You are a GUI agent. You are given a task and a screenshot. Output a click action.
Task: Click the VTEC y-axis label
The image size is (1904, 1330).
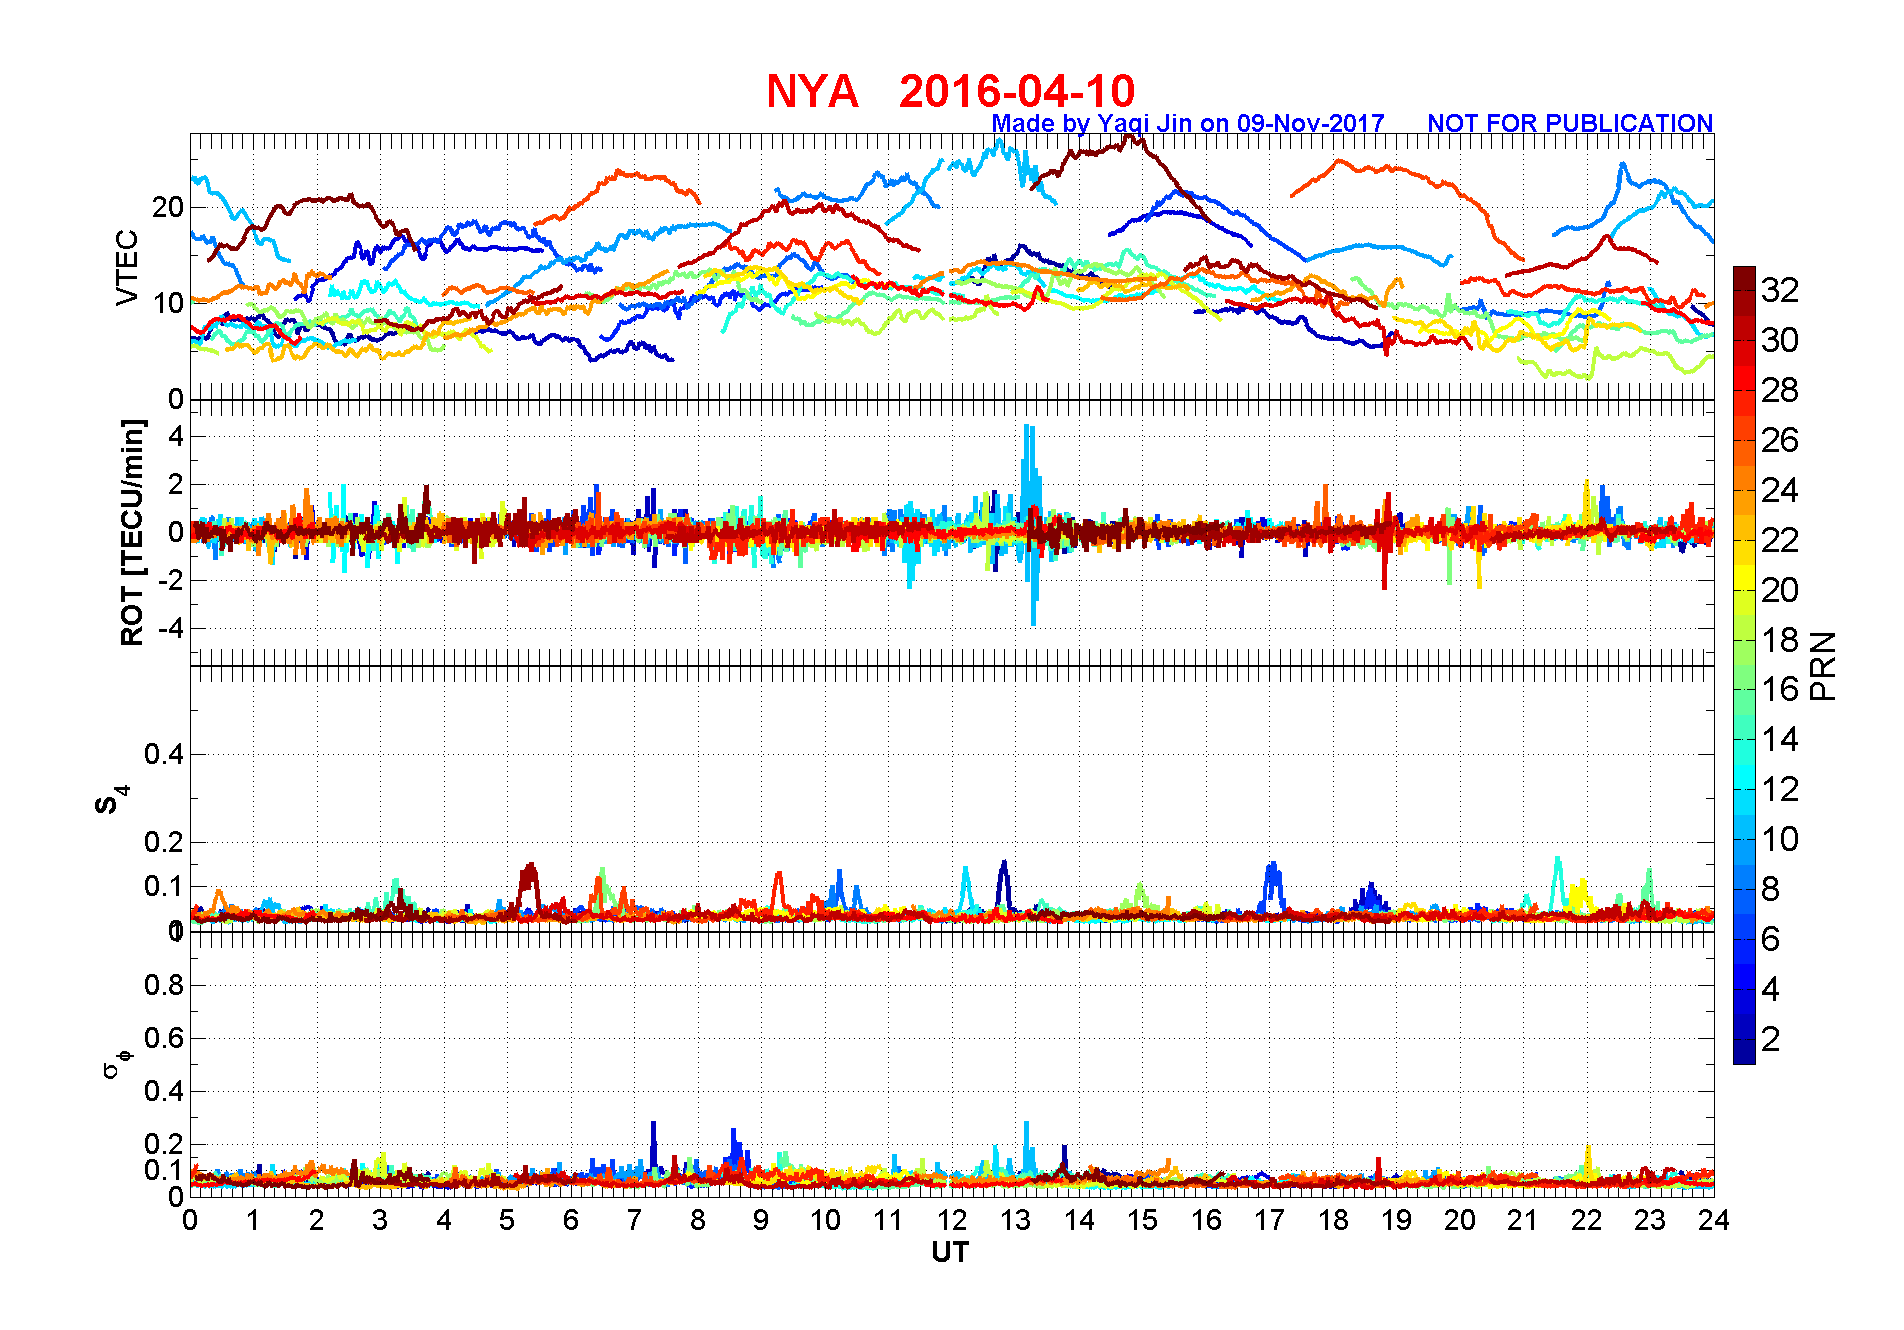coord(128,267)
